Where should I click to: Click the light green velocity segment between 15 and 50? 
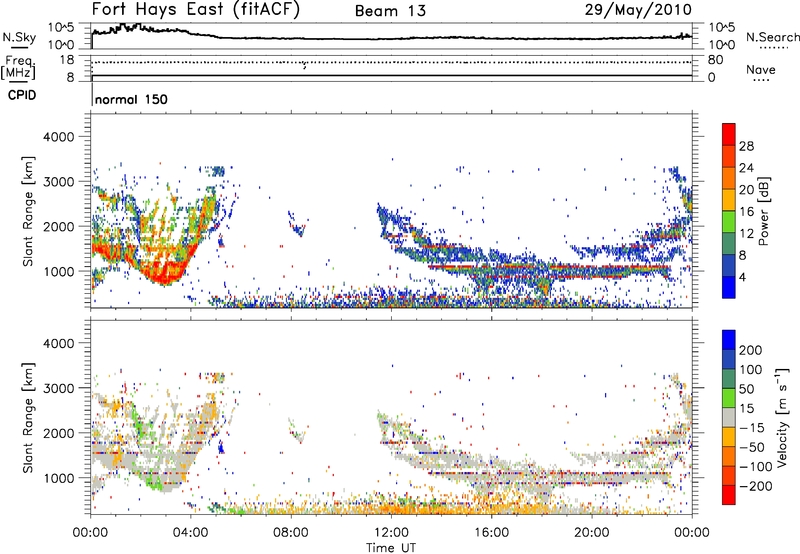[729, 398]
